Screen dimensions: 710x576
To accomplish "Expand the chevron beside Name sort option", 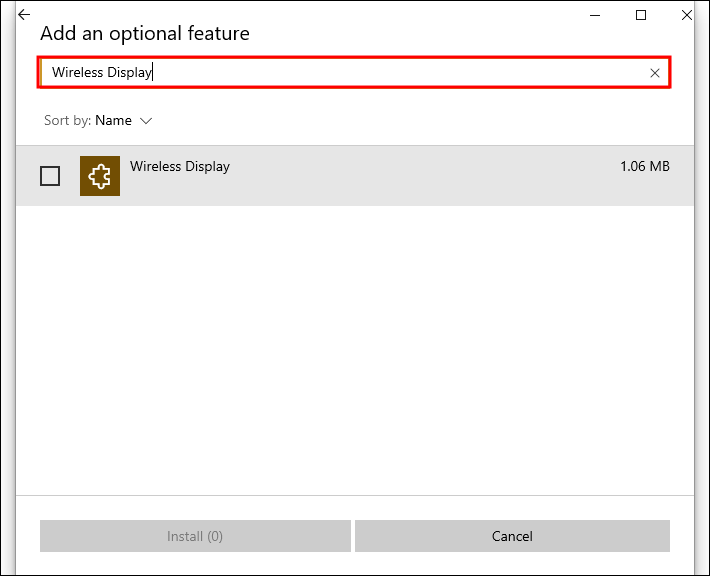I will (146, 121).
